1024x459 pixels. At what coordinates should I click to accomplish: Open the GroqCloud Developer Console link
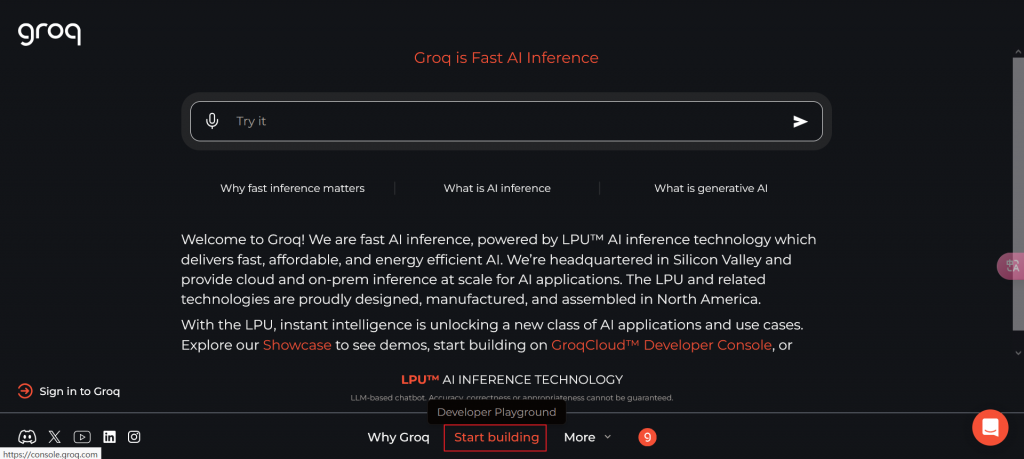(661, 345)
